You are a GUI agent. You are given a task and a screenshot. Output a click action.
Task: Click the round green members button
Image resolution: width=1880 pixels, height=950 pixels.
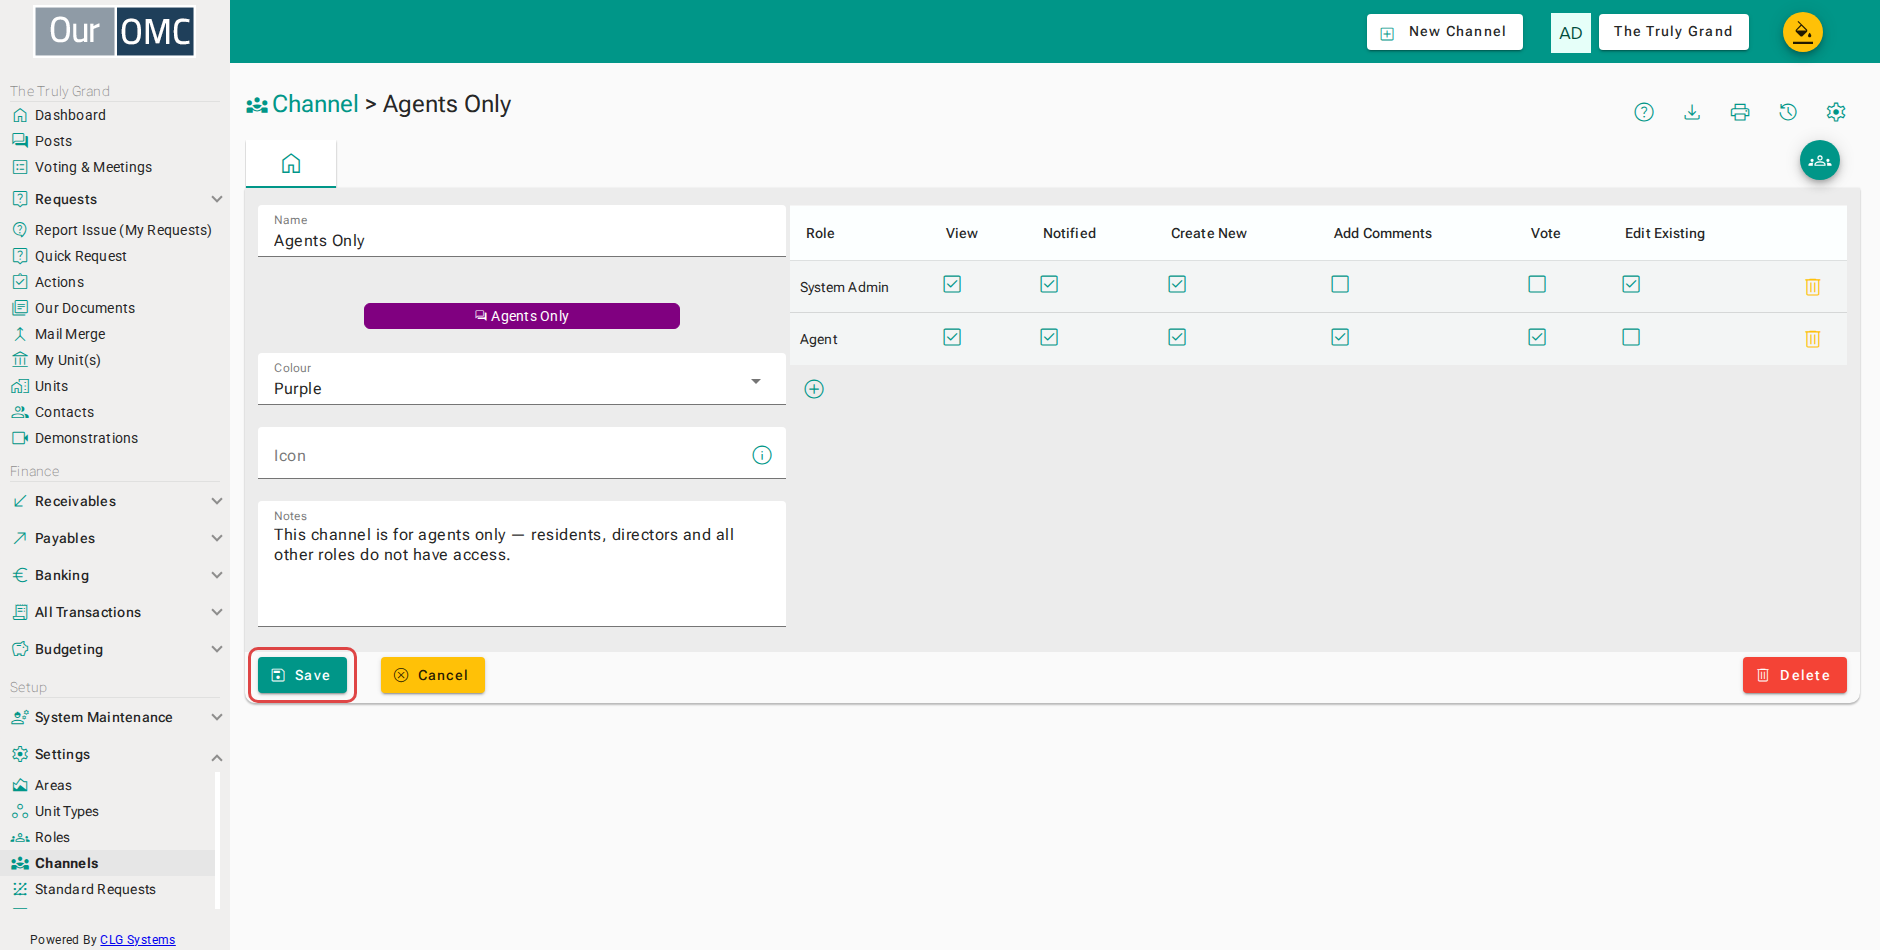(x=1820, y=160)
